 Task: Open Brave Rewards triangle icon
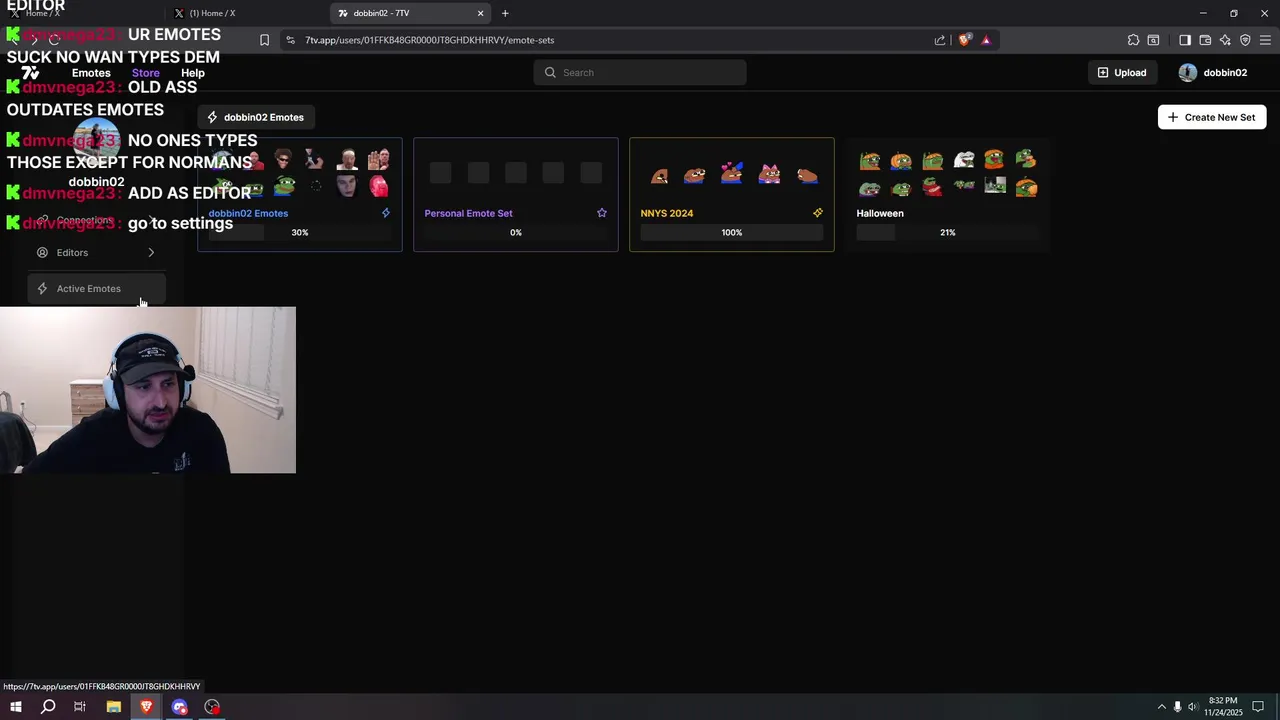[x=986, y=40]
